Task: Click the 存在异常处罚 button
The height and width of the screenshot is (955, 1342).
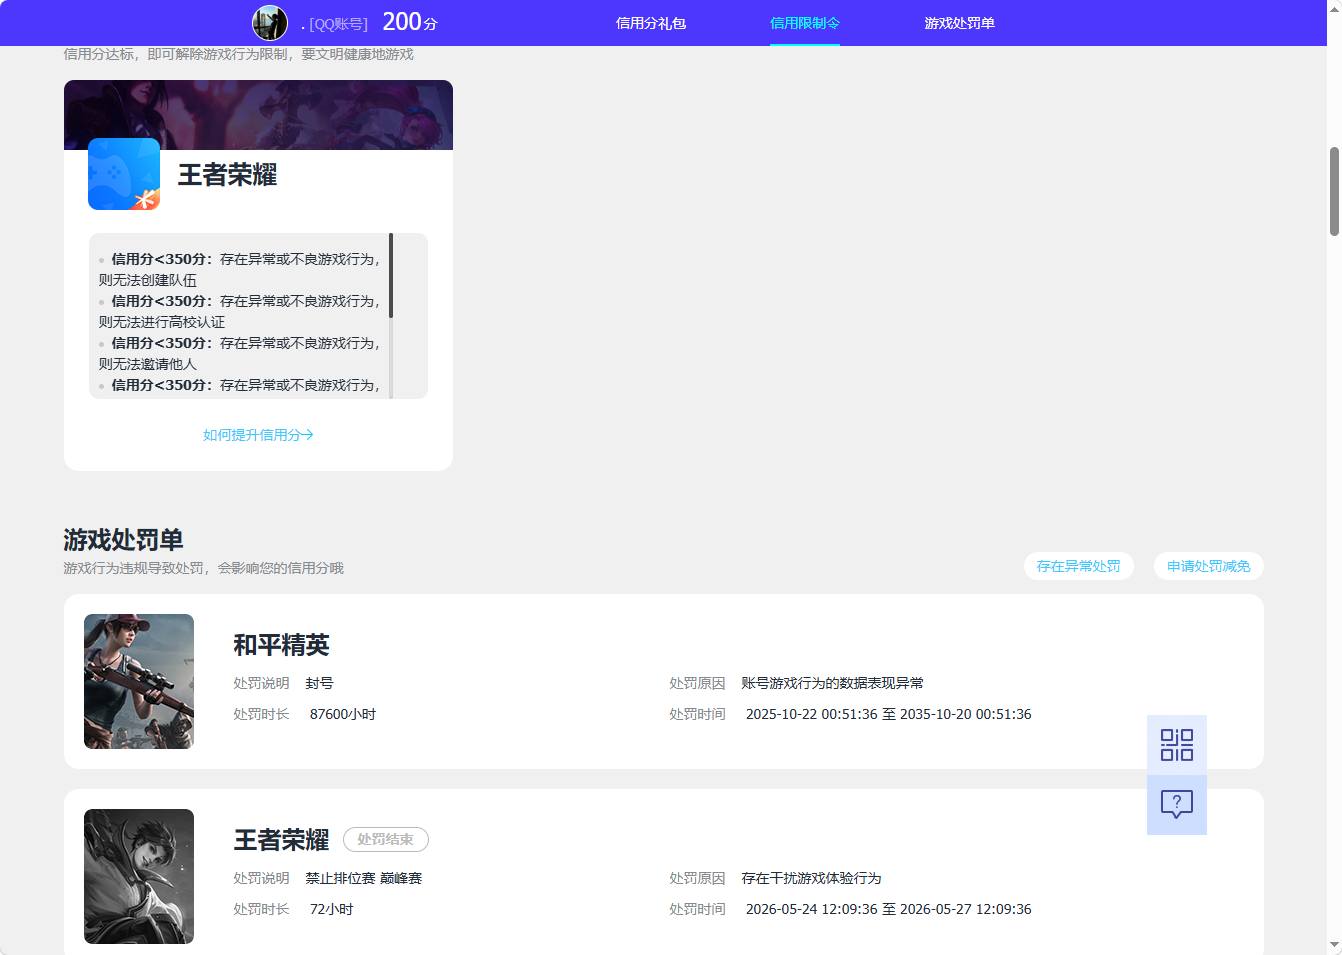Action: pyautogui.click(x=1079, y=566)
